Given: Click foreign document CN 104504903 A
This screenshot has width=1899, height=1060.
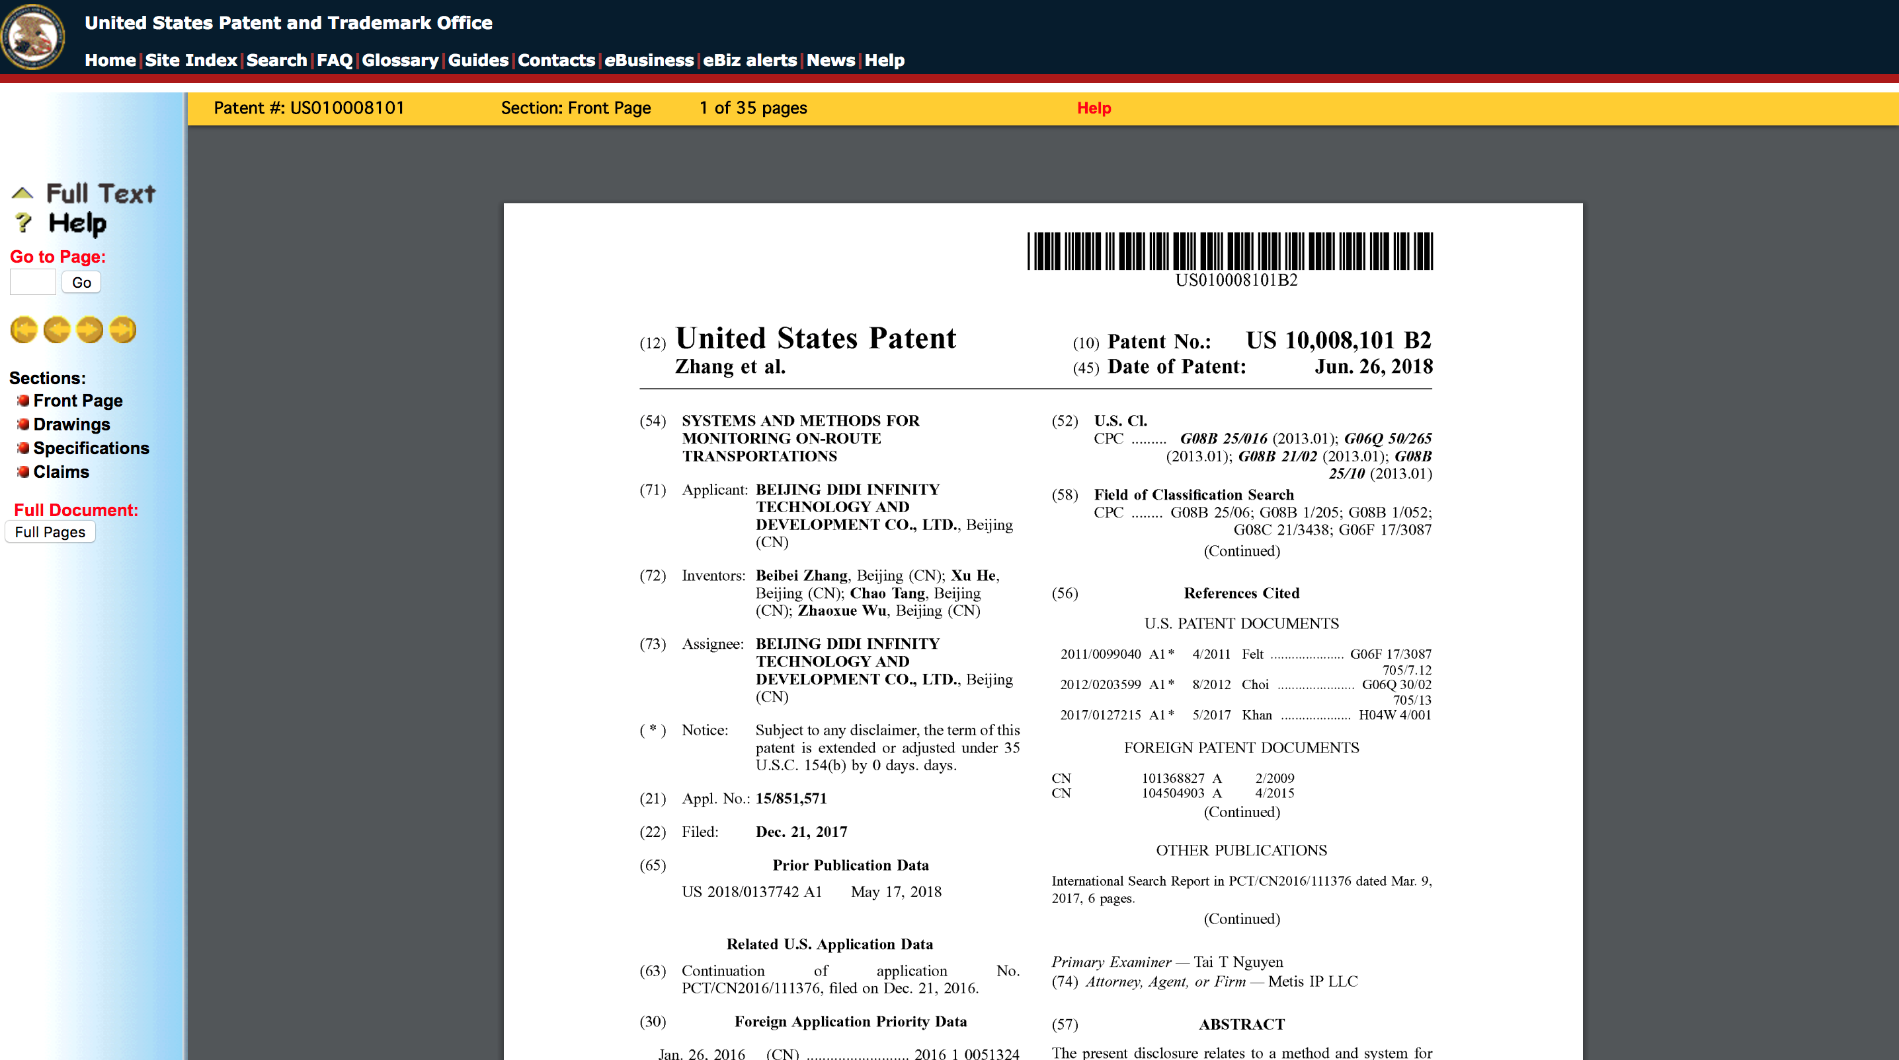Looking at the screenshot, I should pyautogui.click(x=1173, y=793).
